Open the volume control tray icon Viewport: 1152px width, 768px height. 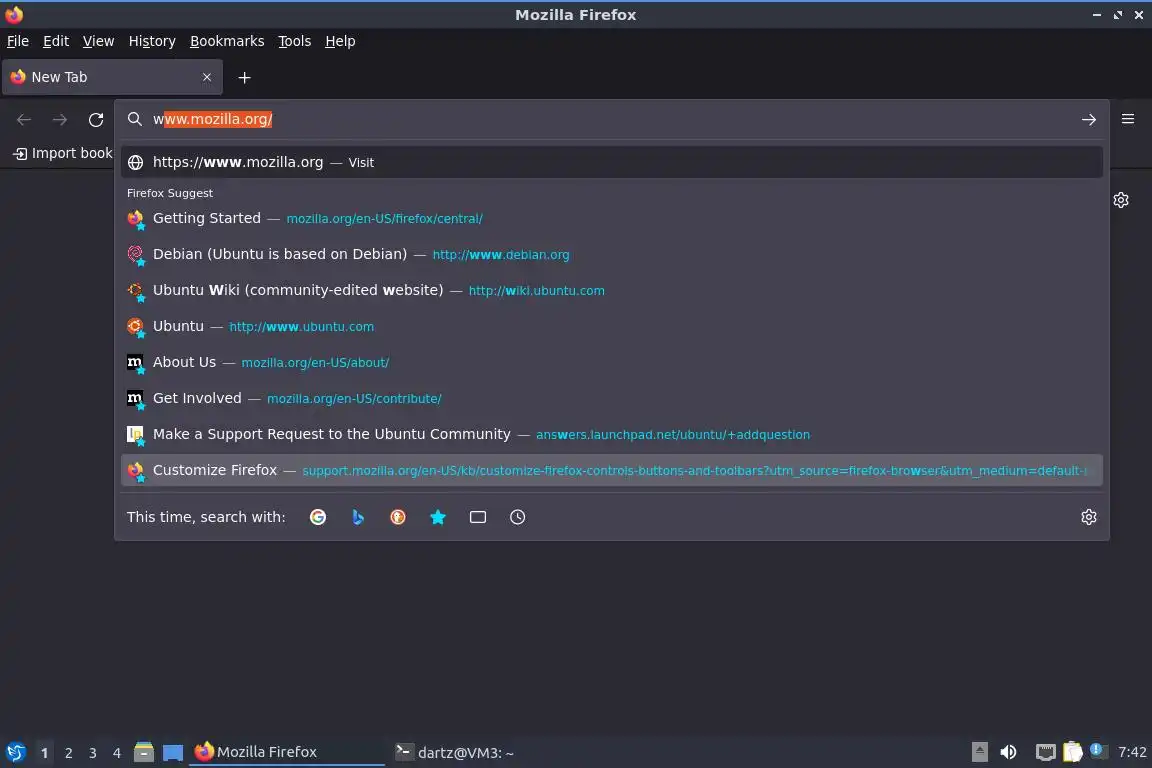click(x=1008, y=752)
